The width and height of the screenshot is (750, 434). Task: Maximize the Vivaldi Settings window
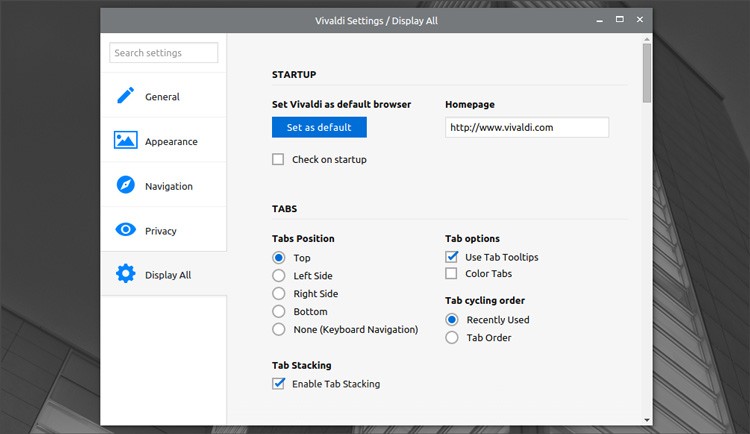point(619,20)
